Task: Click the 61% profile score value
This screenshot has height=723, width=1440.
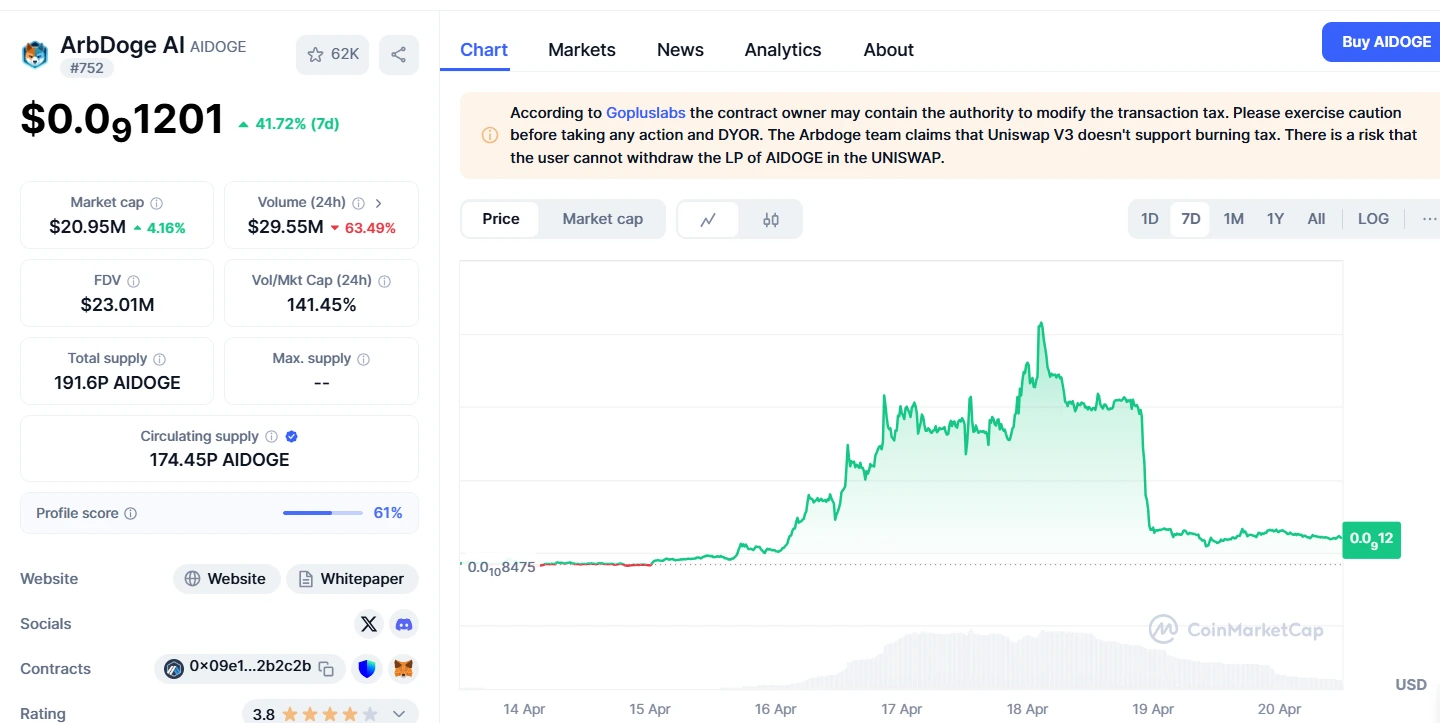Action: (x=388, y=513)
